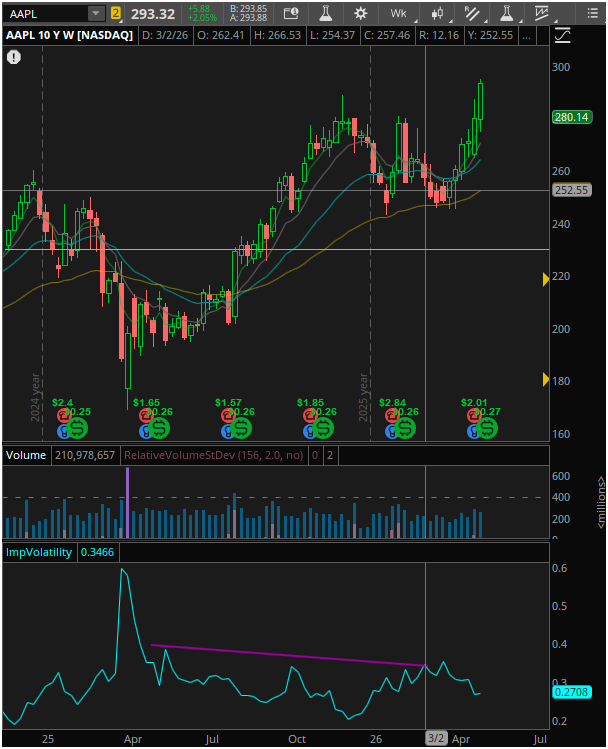608x749 pixels.
Task: Click the blue lightbulb icon under $1.65
Action: tap(145, 432)
